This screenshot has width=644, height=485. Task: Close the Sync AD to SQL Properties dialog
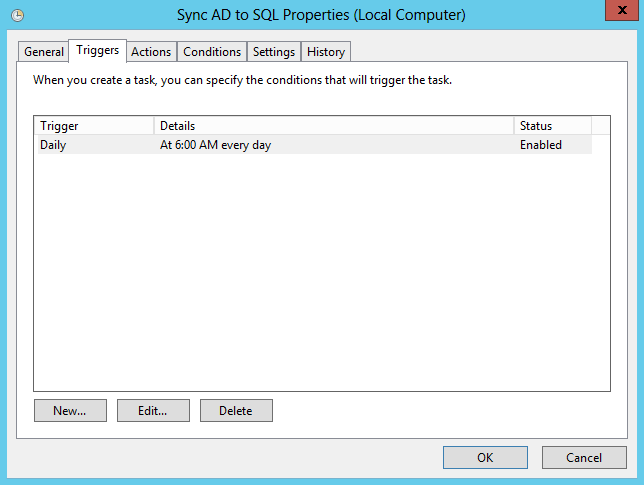pyautogui.click(x=622, y=10)
